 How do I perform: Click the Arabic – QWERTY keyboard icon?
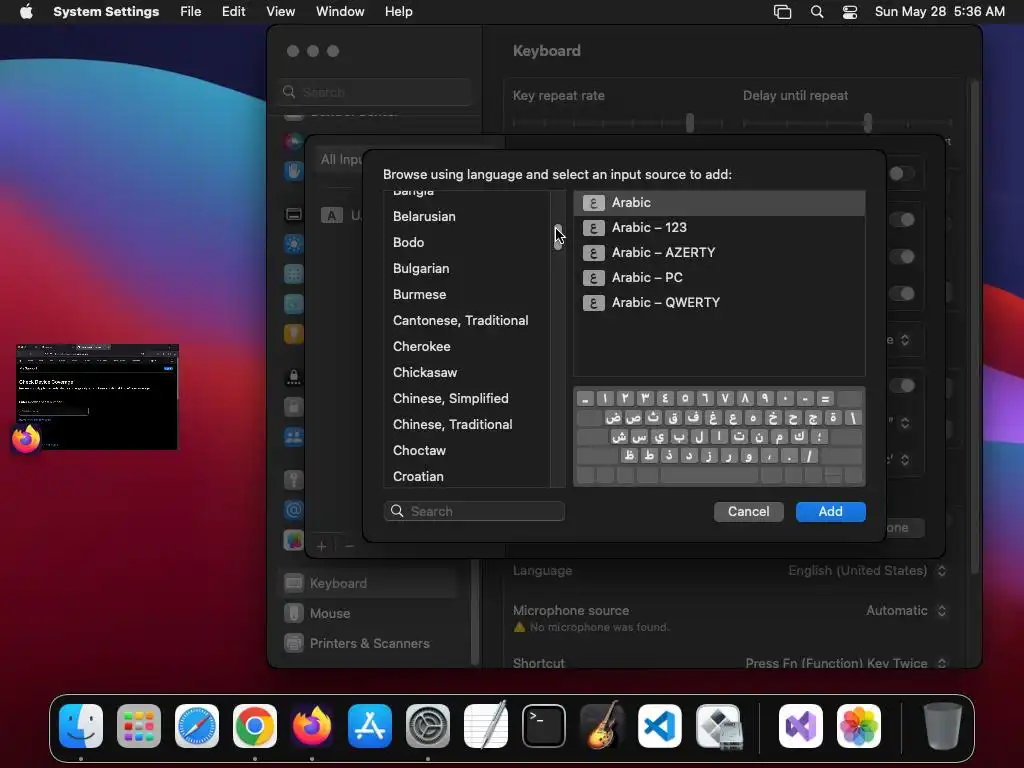point(593,302)
